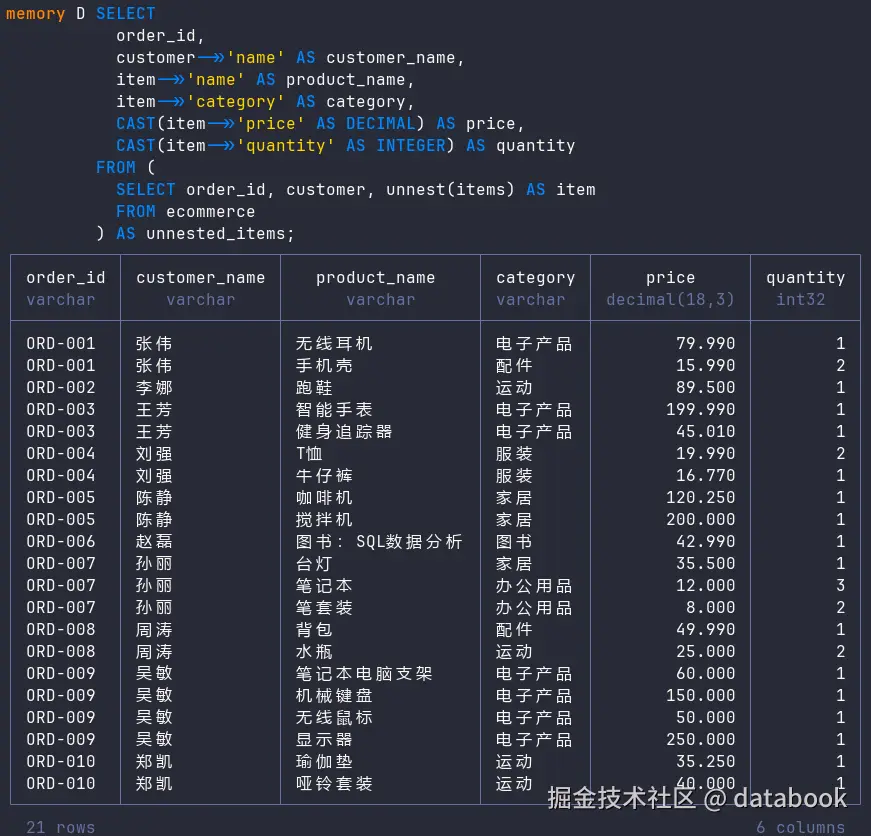Select the 李娜 customer cell
The image size is (871, 836).
pyautogui.click(x=154, y=387)
